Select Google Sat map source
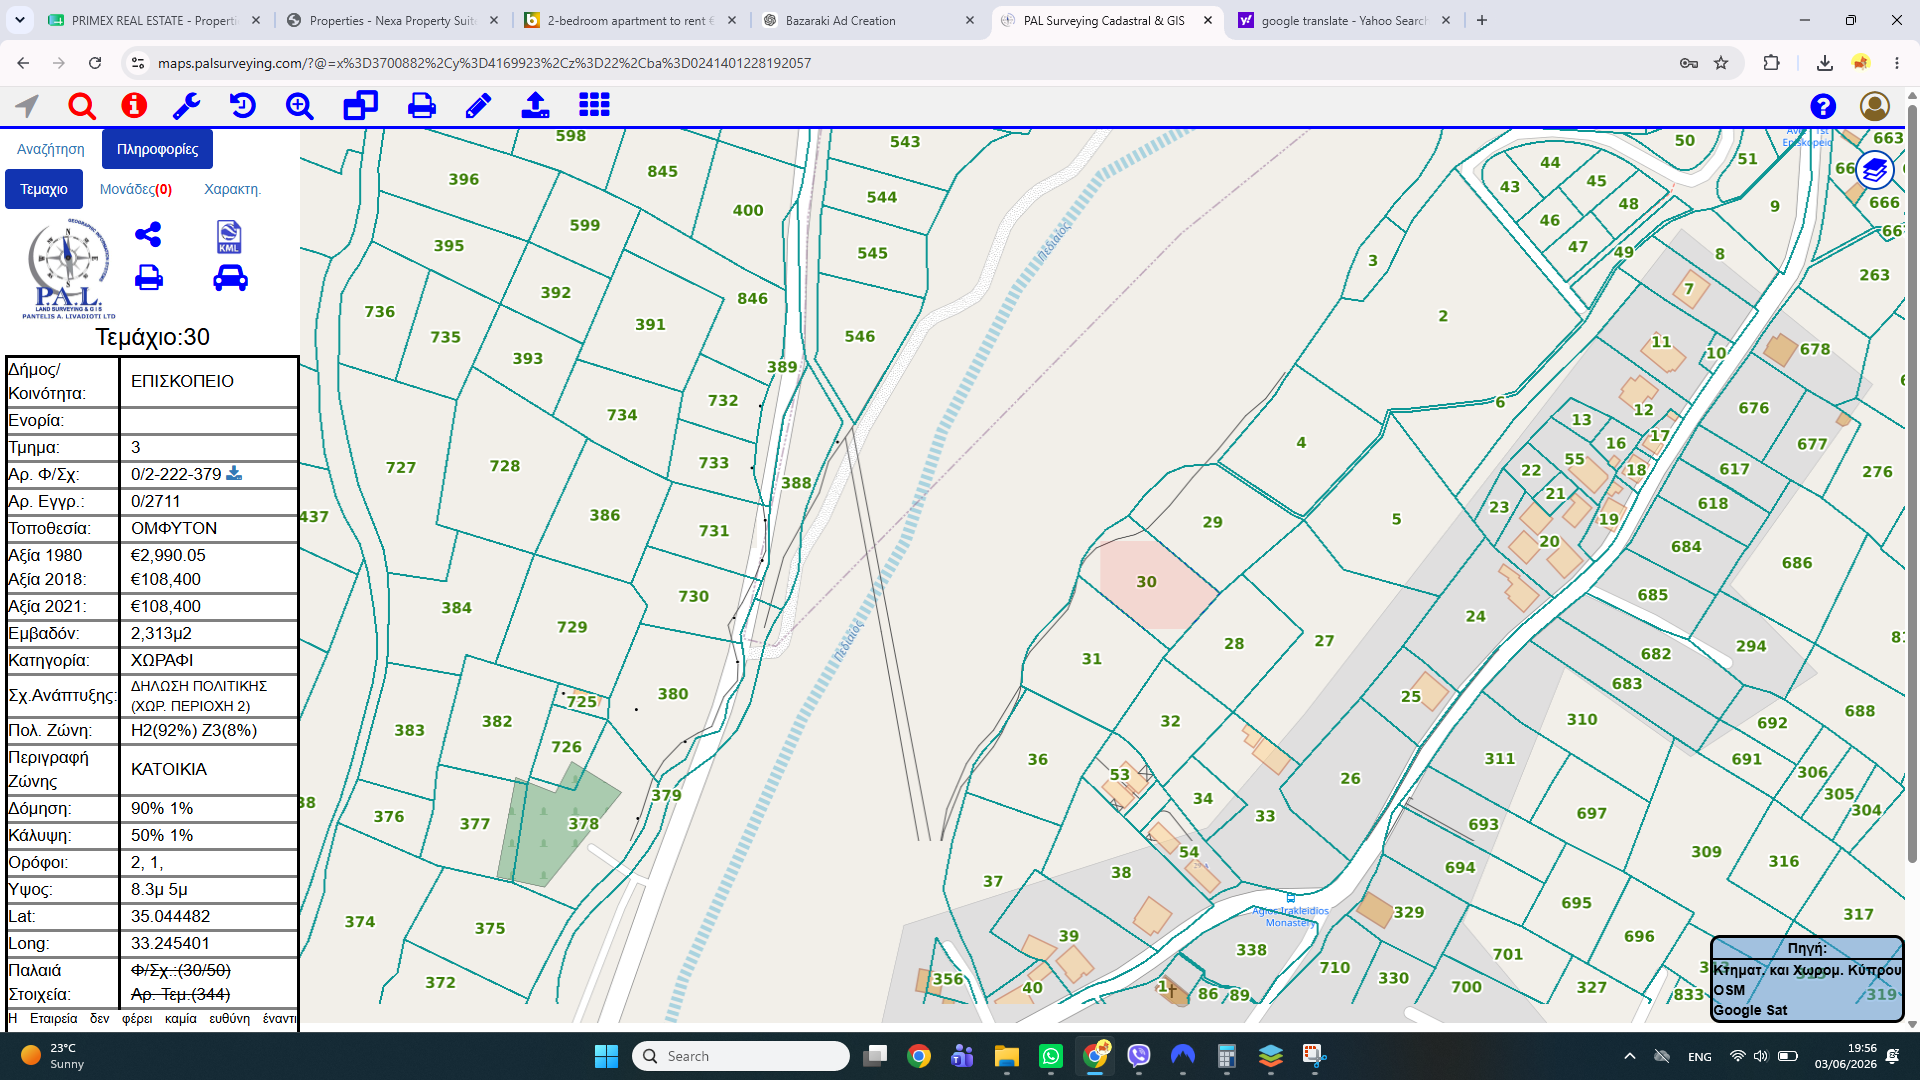This screenshot has width=1920, height=1080. 1750,1010
